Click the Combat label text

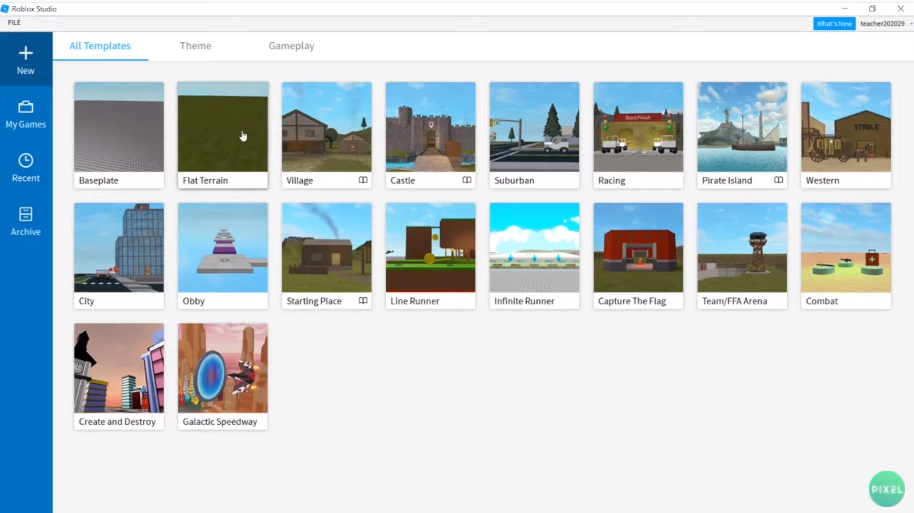[x=822, y=301]
